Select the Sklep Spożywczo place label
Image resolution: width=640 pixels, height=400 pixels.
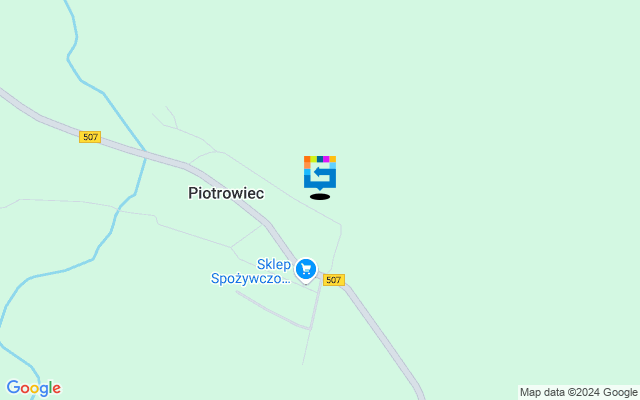click(x=251, y=271)
